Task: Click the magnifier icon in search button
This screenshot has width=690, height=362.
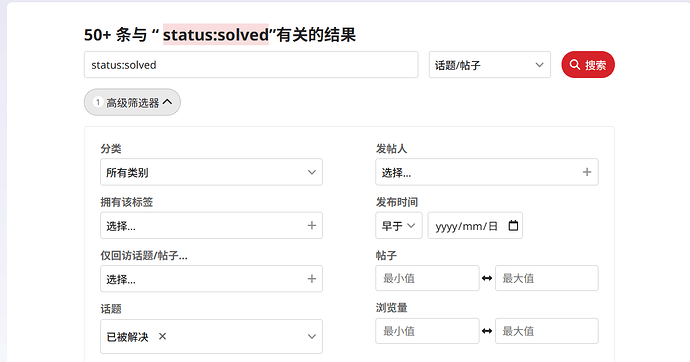Action: pyautogui.click(x=574, y=65)
